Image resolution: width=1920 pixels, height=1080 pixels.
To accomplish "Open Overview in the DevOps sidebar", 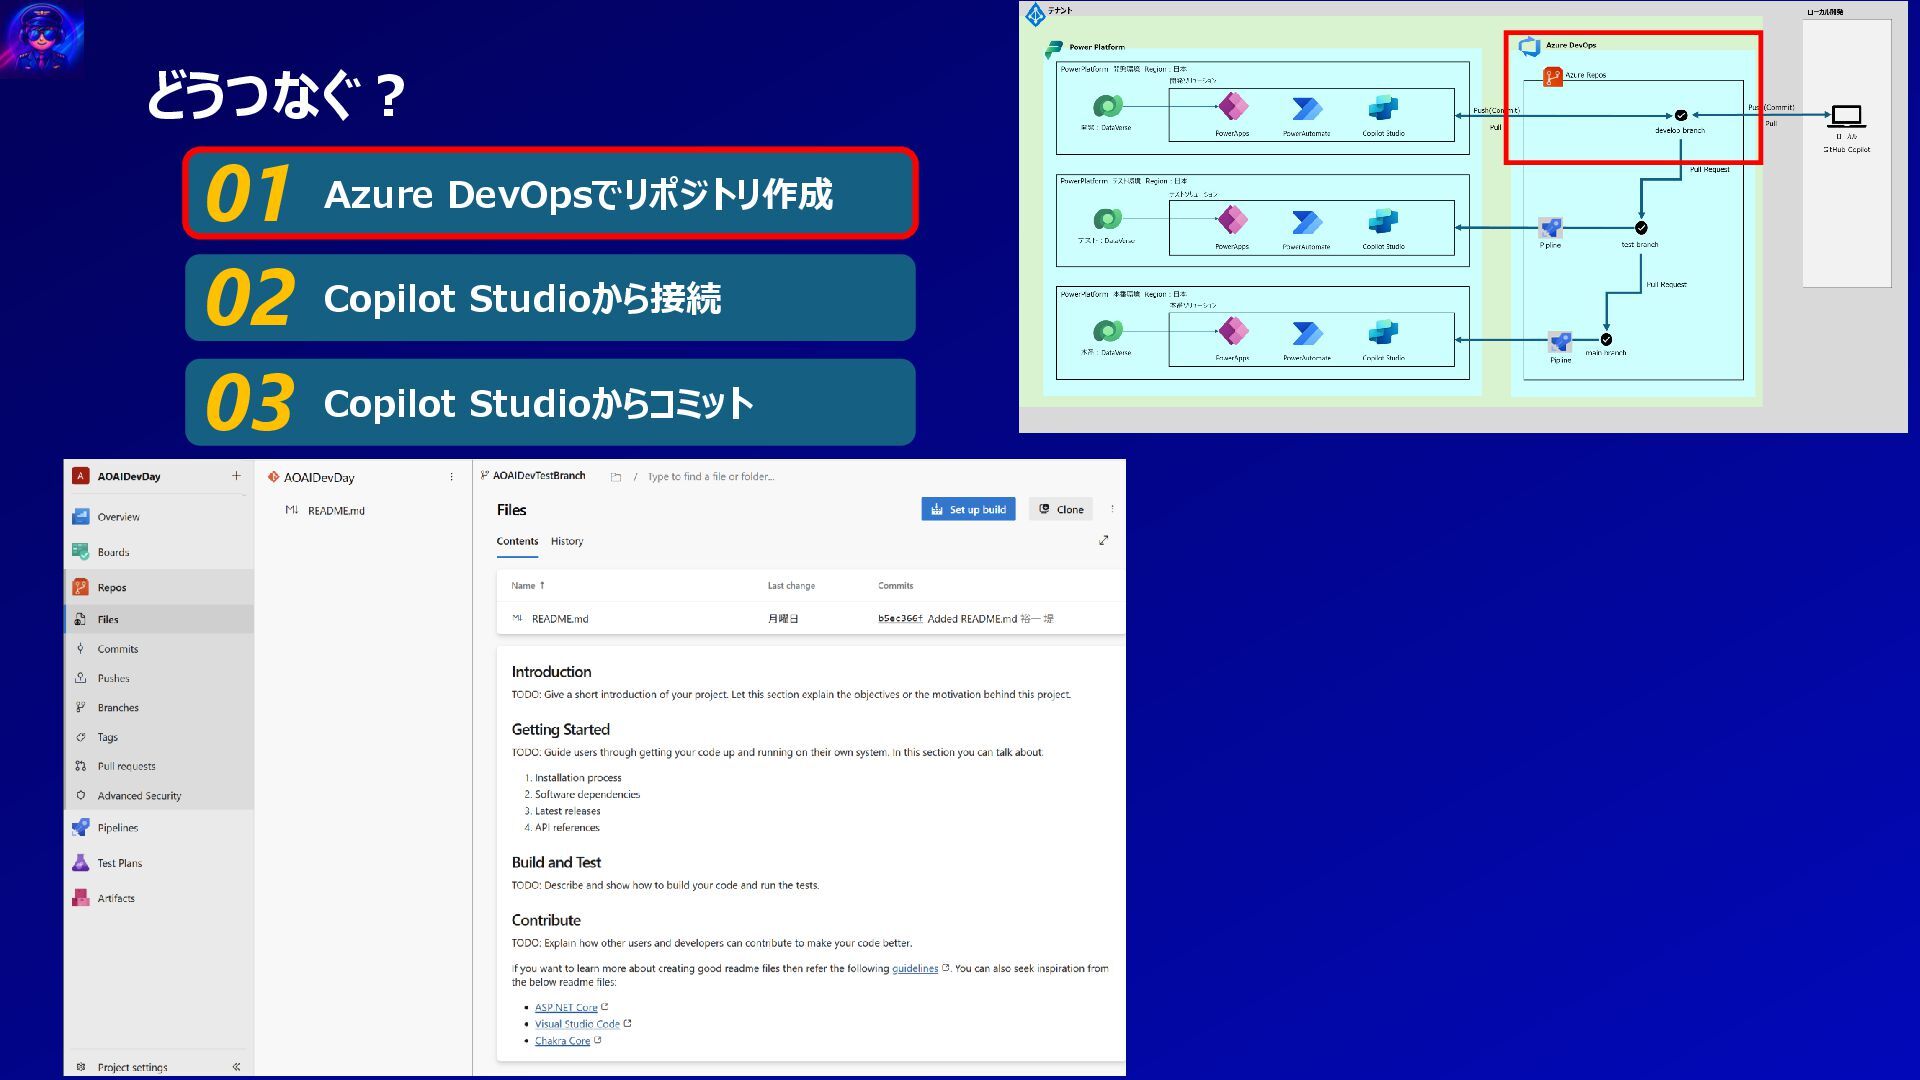I will click(118, 517).
